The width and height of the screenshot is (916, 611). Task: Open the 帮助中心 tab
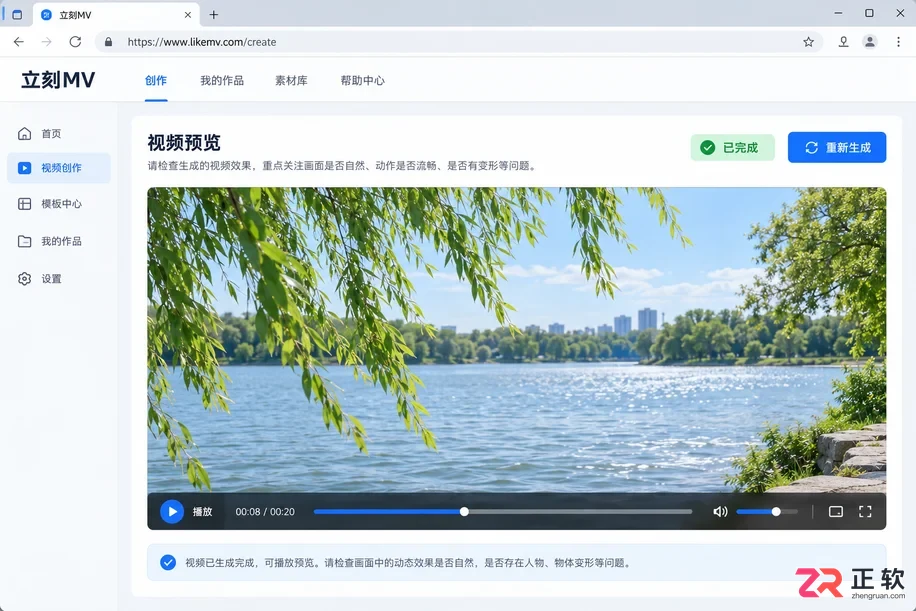pyautogui.click(x=362, y=81)
